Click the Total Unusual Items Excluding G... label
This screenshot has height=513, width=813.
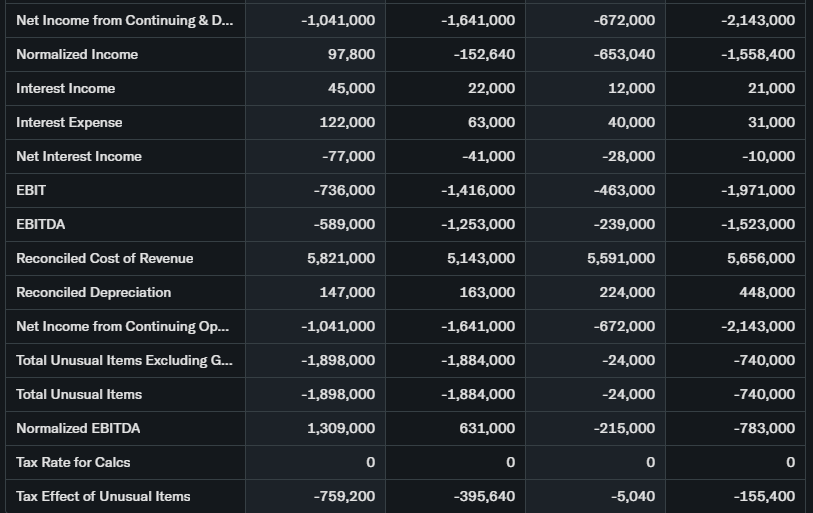coord(124,360)
